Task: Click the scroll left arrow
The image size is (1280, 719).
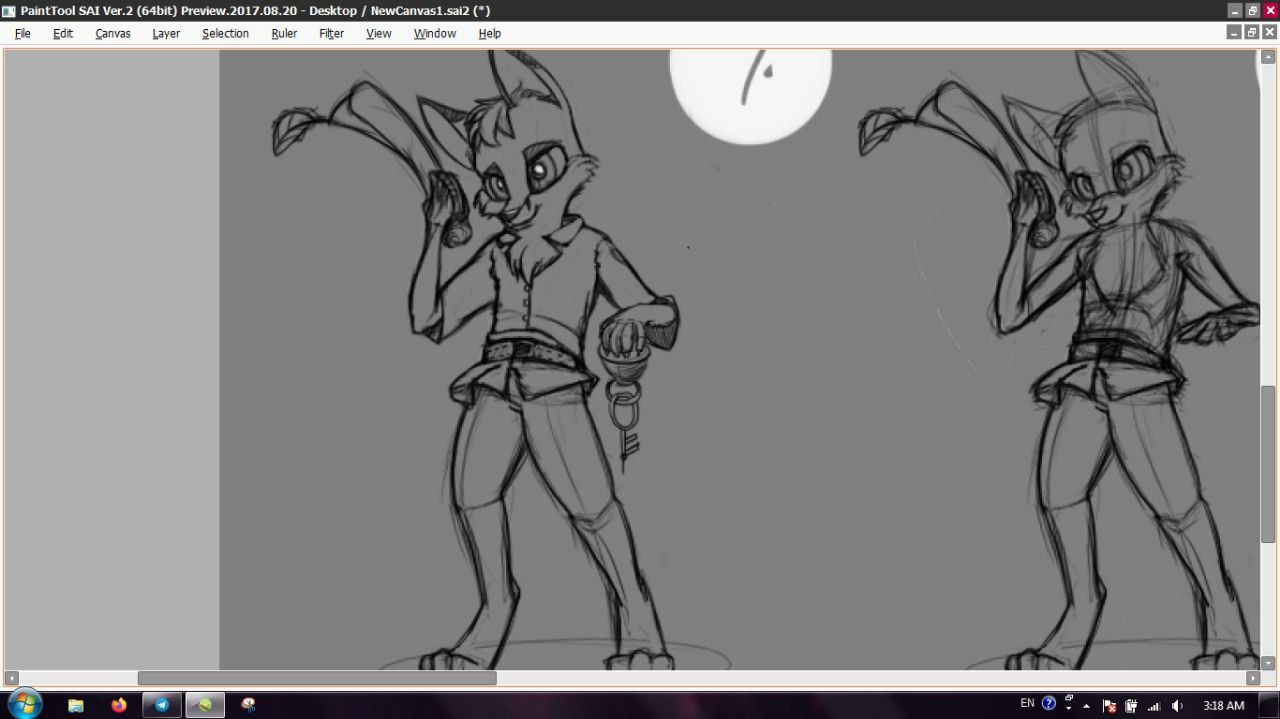Action: [x=11, y=678]
